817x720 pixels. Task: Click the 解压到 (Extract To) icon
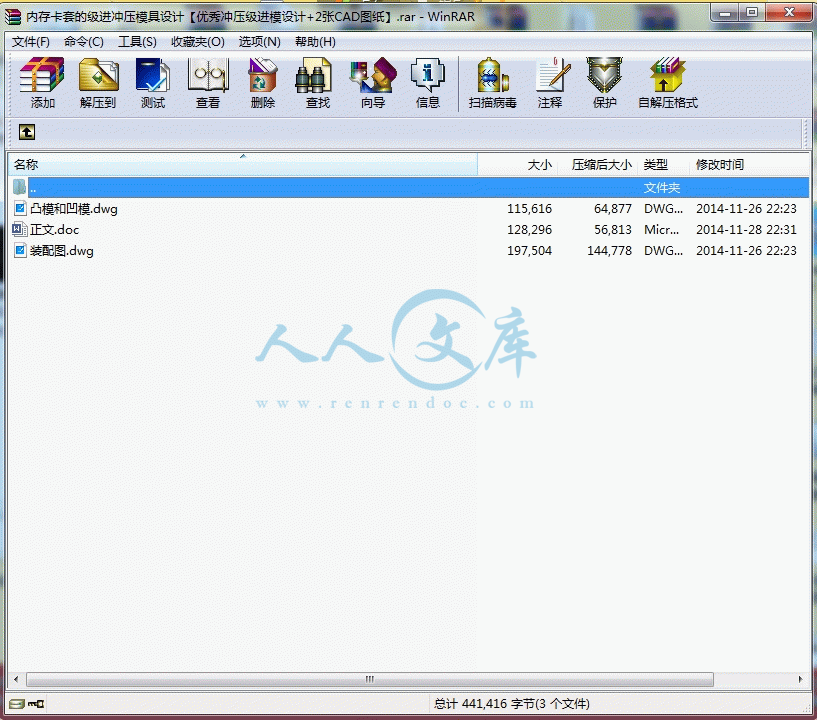98,83
